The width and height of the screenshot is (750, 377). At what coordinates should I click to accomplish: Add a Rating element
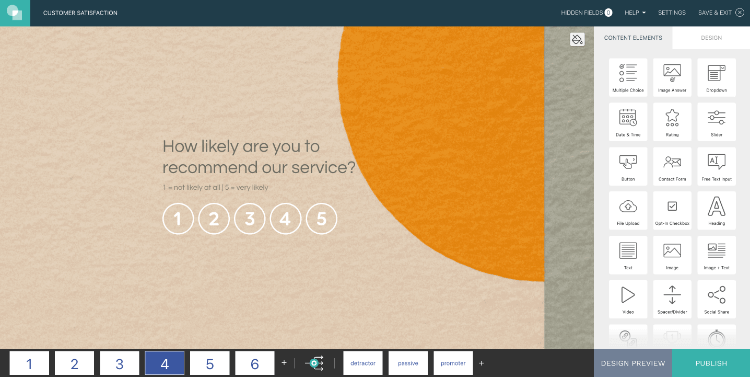pos(672,122)
